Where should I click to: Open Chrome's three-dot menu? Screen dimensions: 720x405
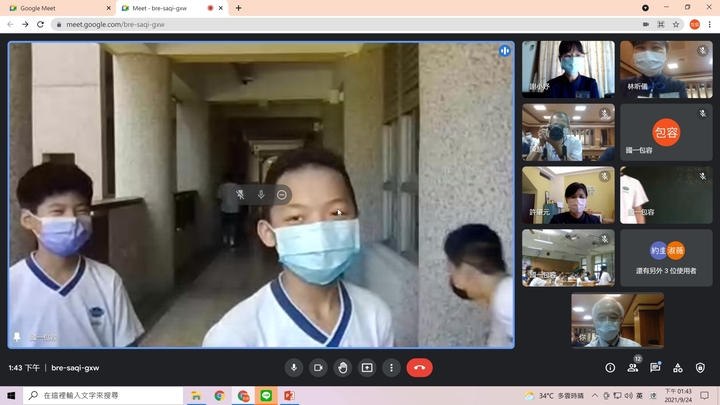(x=708, y=24)
